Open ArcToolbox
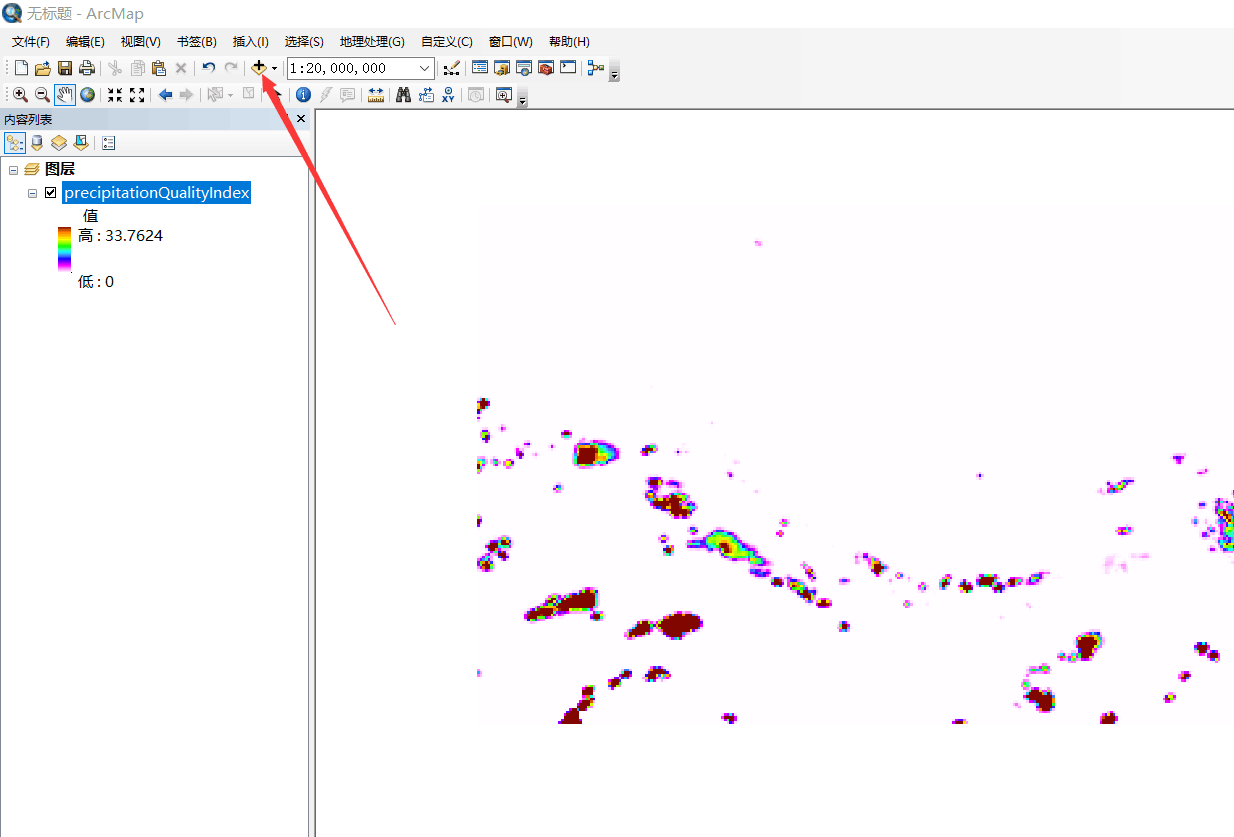1234x837 pixels. point(546,68)
